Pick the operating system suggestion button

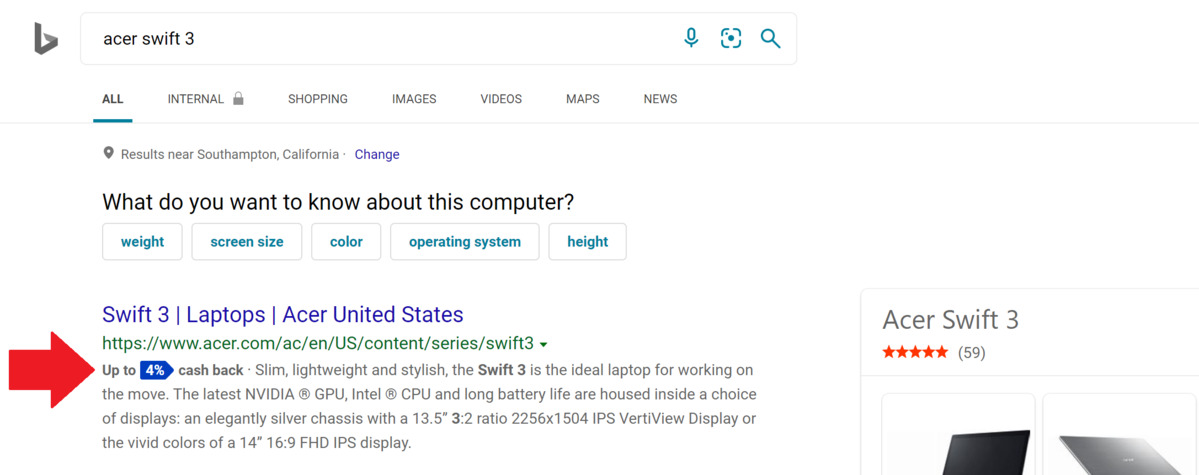[465, 242]
